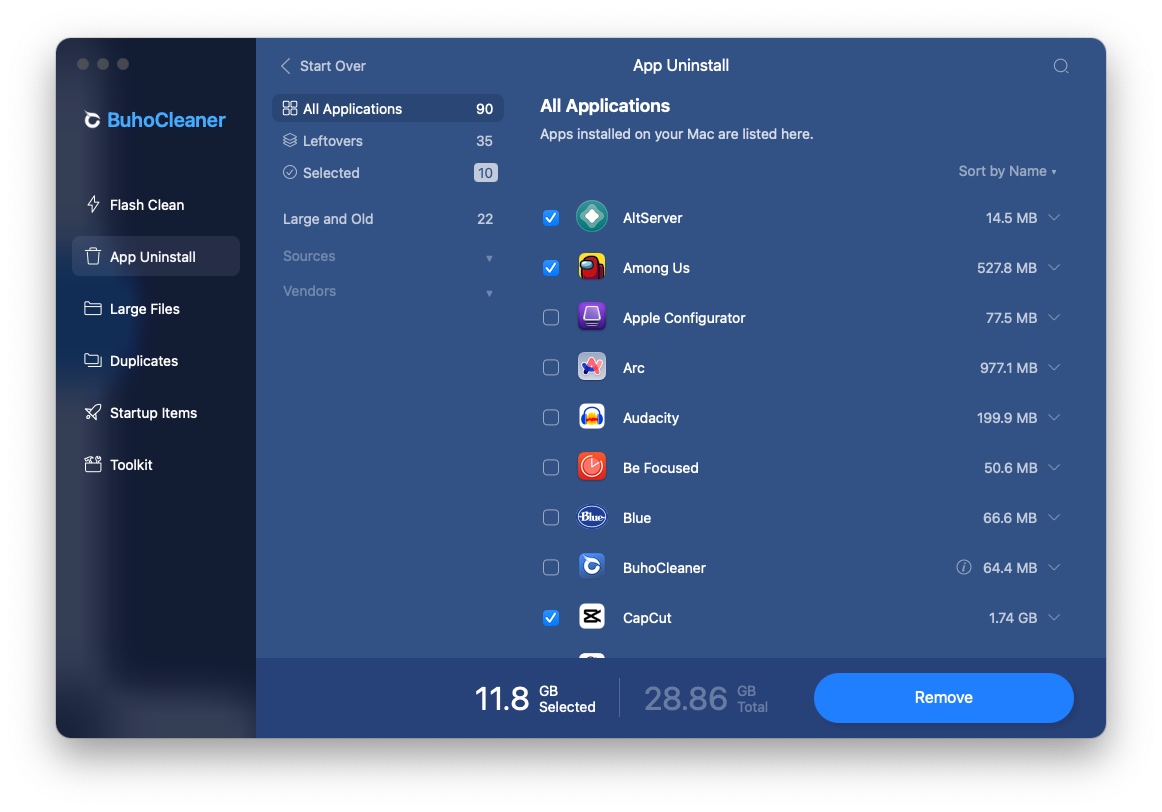Open the Duplicates section
The width and height of the screenshot is (1162, 812).
[x=156, y=360]
